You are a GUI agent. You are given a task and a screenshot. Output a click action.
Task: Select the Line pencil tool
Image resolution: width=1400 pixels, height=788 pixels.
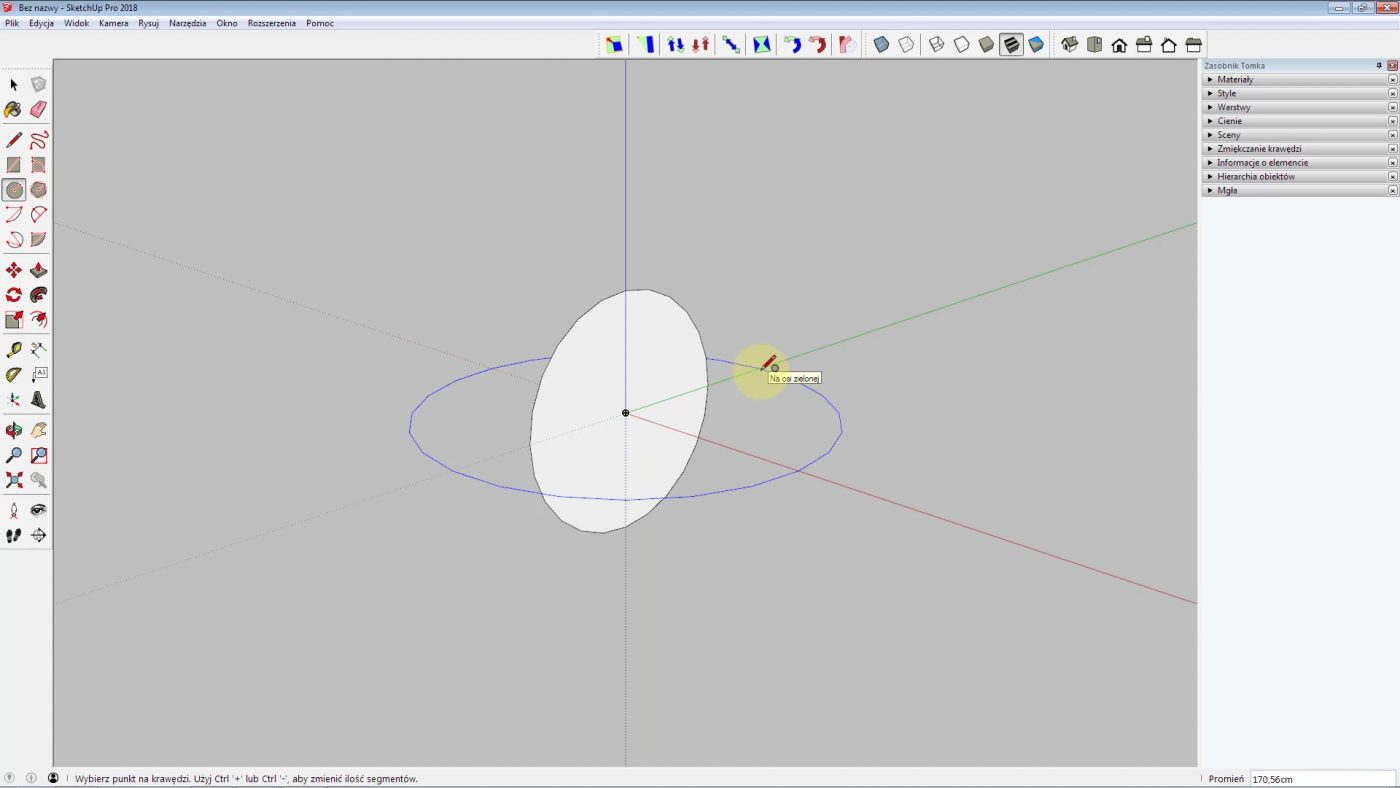14,140
